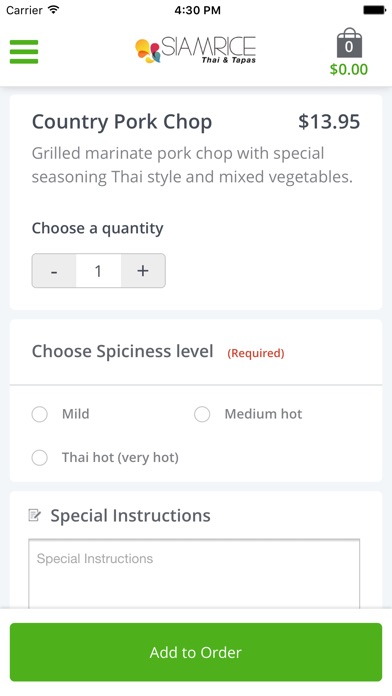Viewport: 392px width, 696px height.
Task: Tap the $0.00 cart total
Action: [x=349, y=70]
